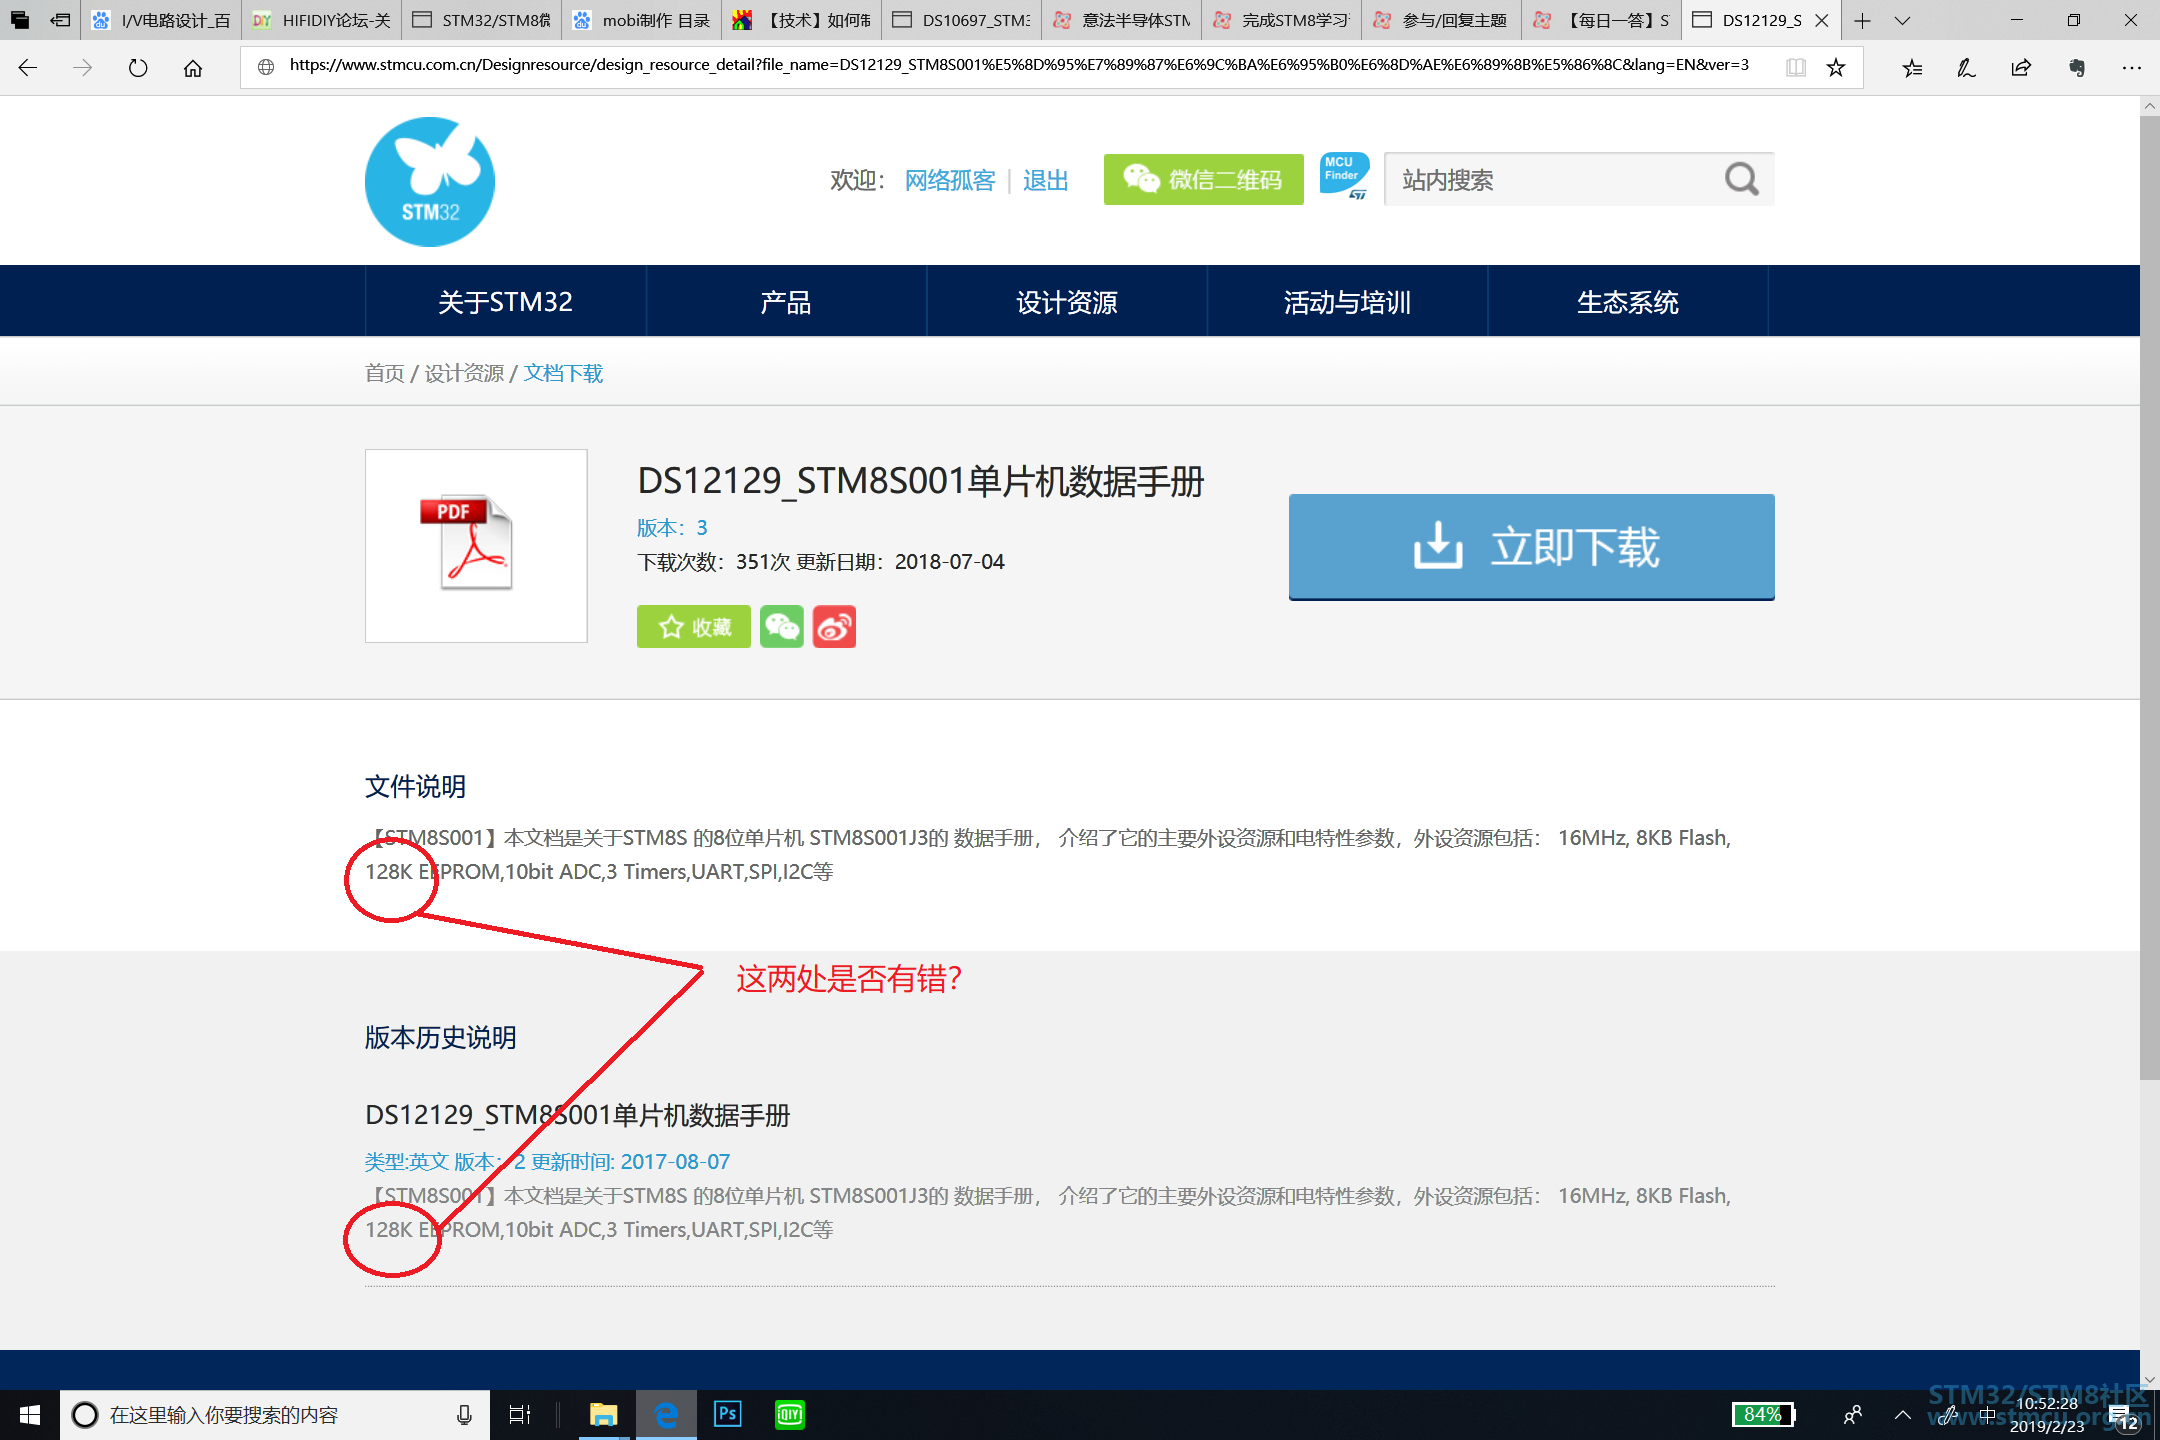Close the DS12129_S tab

[1822, 20]
